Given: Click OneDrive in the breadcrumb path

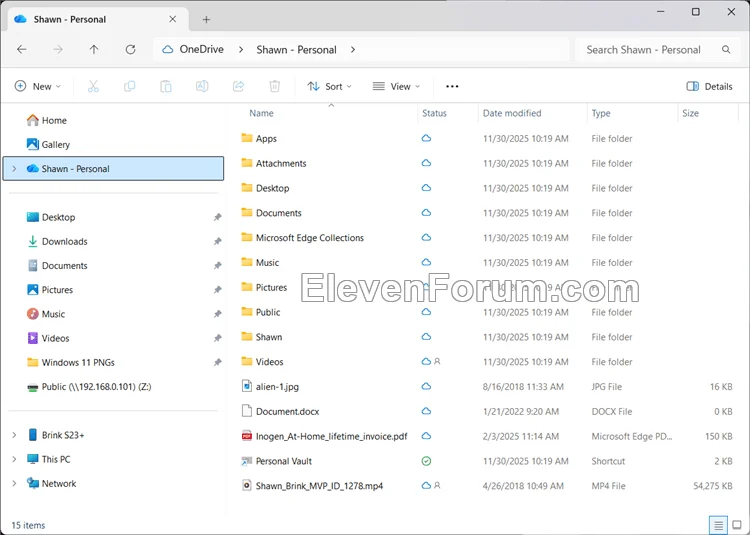Looking at the screenshot, I should 201,50.
